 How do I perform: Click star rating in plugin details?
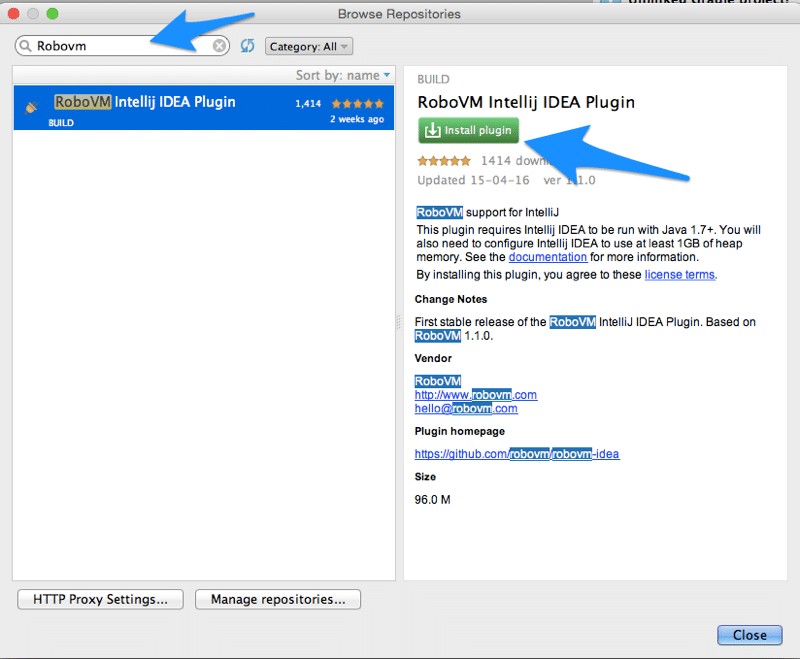tap(444, 161)
